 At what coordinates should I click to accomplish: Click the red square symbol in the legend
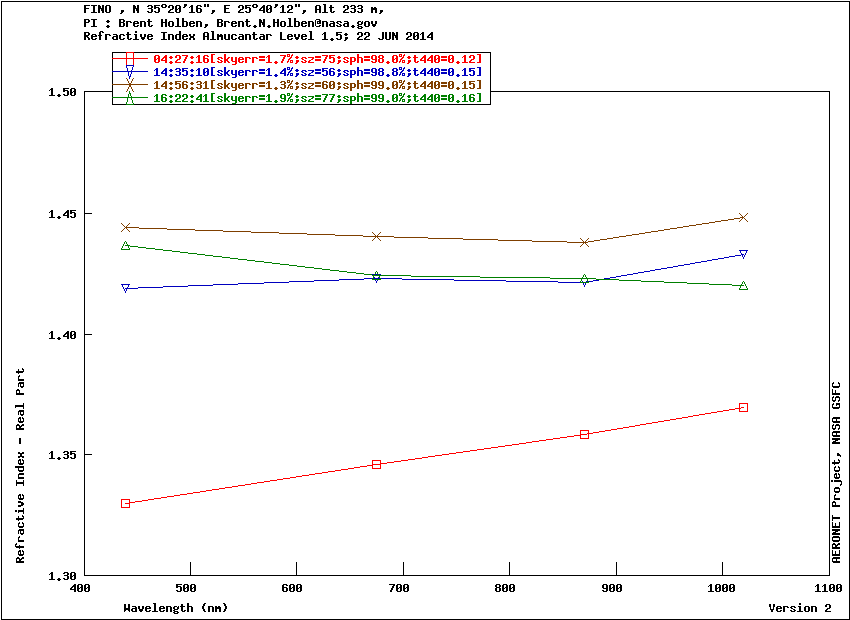[x=130, y=59]
